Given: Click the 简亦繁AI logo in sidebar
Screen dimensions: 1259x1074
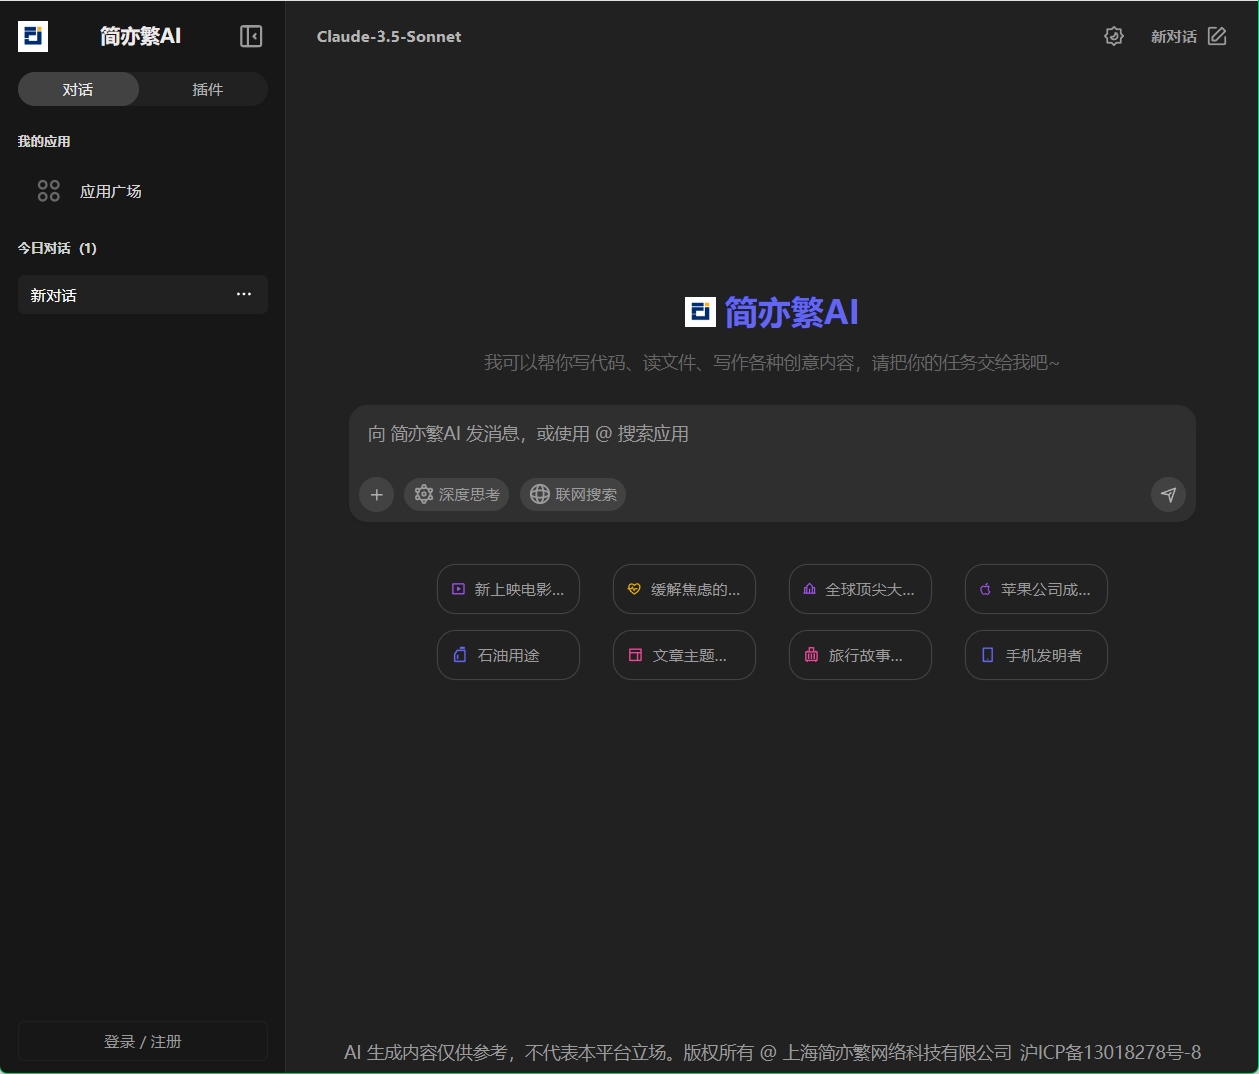Looking at the screenshot, I should click(x=33, y=36).
